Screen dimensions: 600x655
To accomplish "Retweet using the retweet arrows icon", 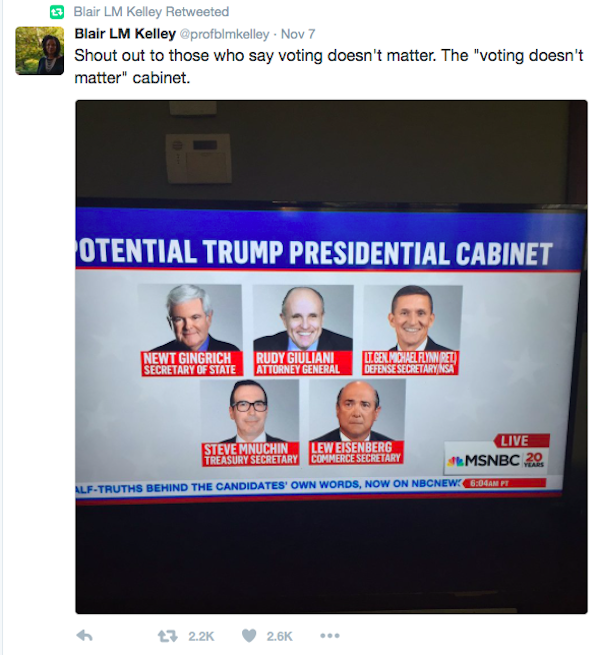I will pyautogui.click(x=168, y=636).
